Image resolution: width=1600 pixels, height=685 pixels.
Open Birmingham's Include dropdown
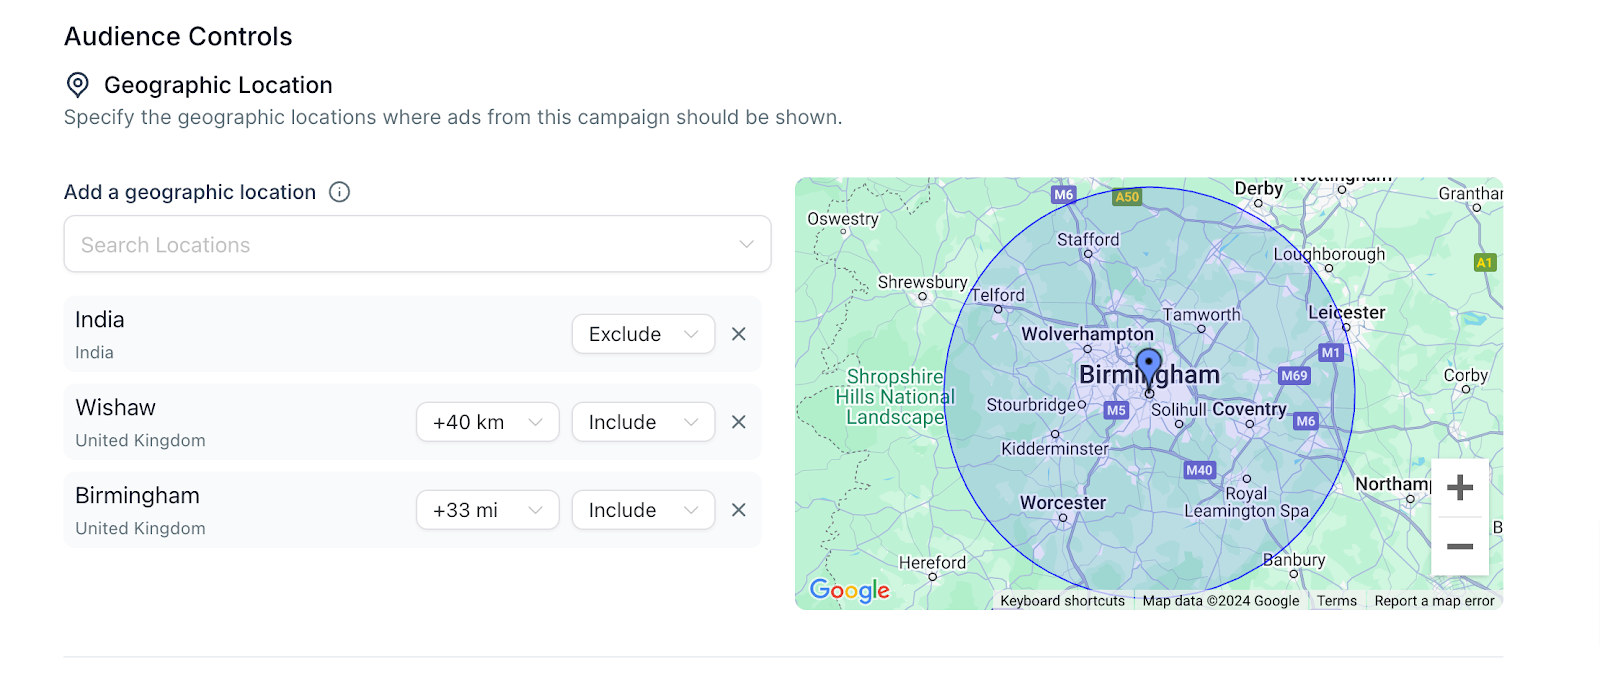[643, 510]
